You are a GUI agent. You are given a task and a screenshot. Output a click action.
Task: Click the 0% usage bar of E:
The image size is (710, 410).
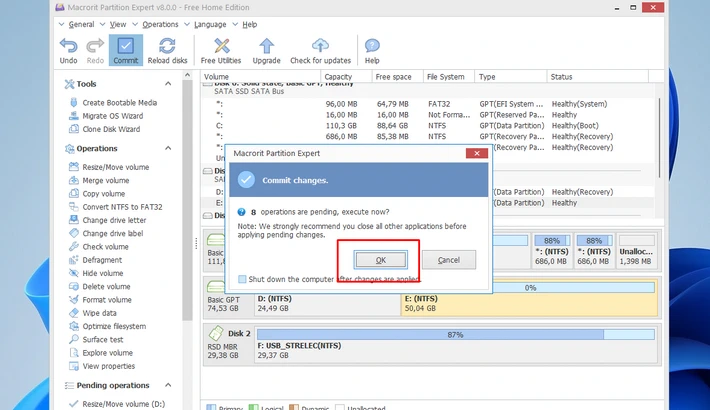pos(529,288)
